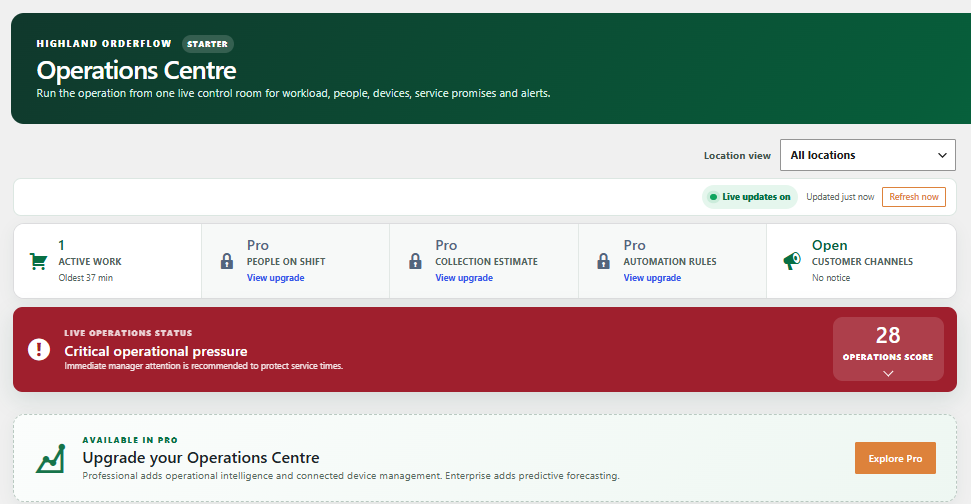This screenshot has height=504, width=971.
Task: Click the Explore Pro button
Action: tap(895, 458)
